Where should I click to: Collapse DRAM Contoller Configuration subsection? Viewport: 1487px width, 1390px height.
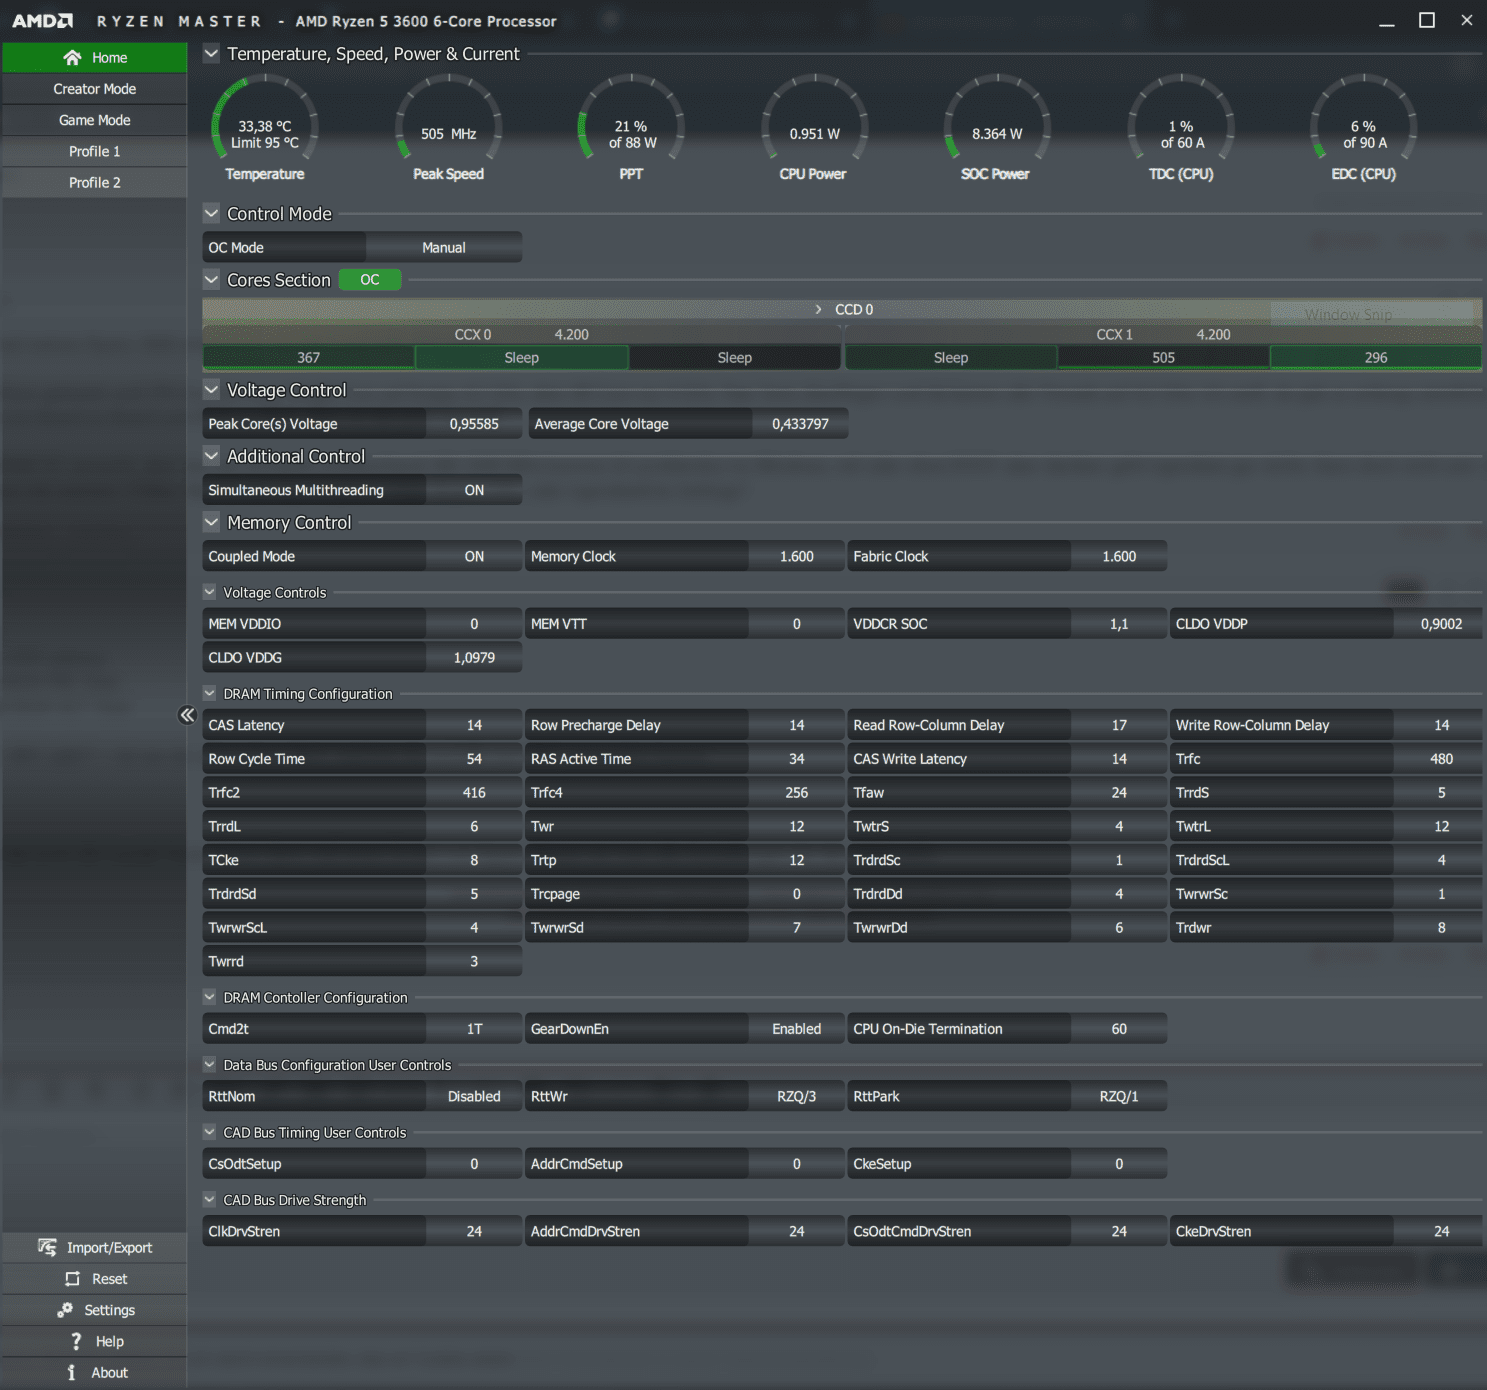tap(210, 997)
